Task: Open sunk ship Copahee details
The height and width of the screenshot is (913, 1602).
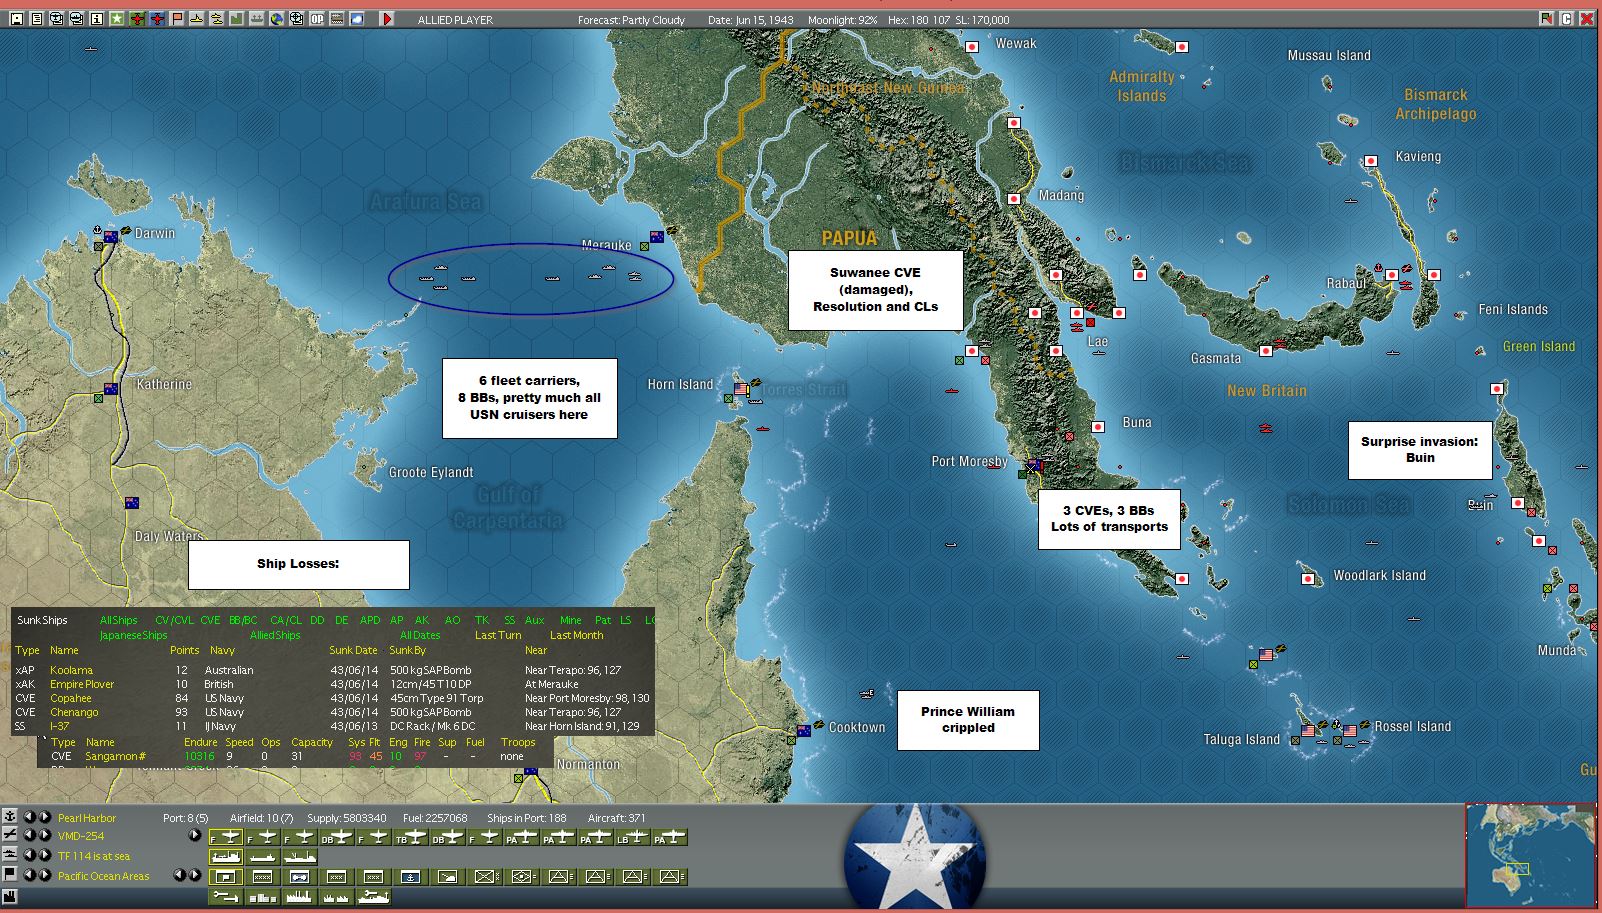Action: [71, 698]
